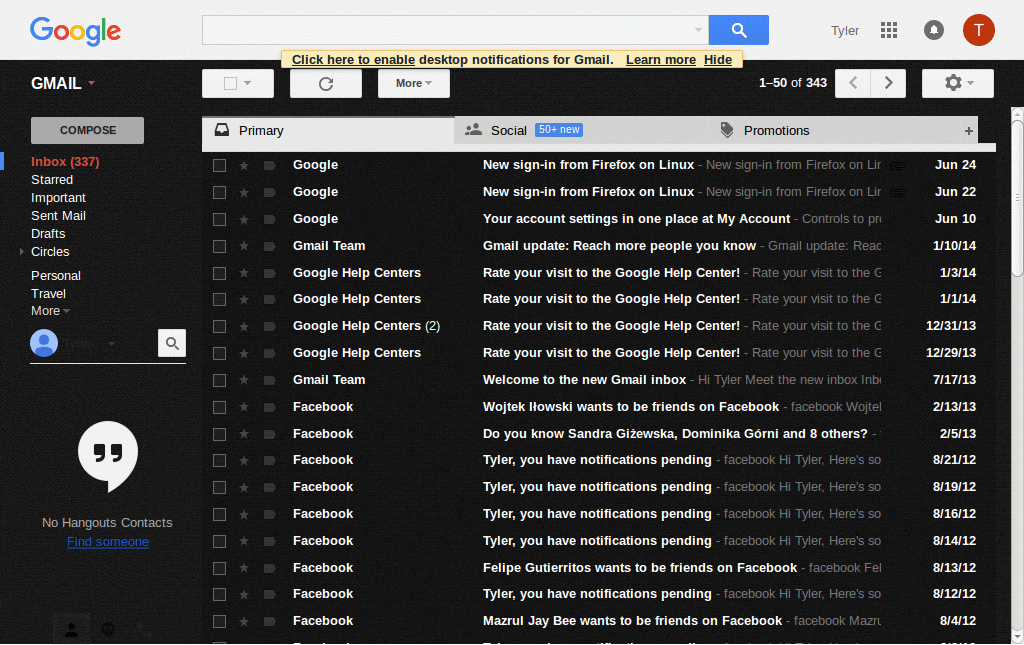Mark the Mazrul Jay Bee email important
Image resolution: width=1024 pixels, height=645 pixels.
click(270, 622)
